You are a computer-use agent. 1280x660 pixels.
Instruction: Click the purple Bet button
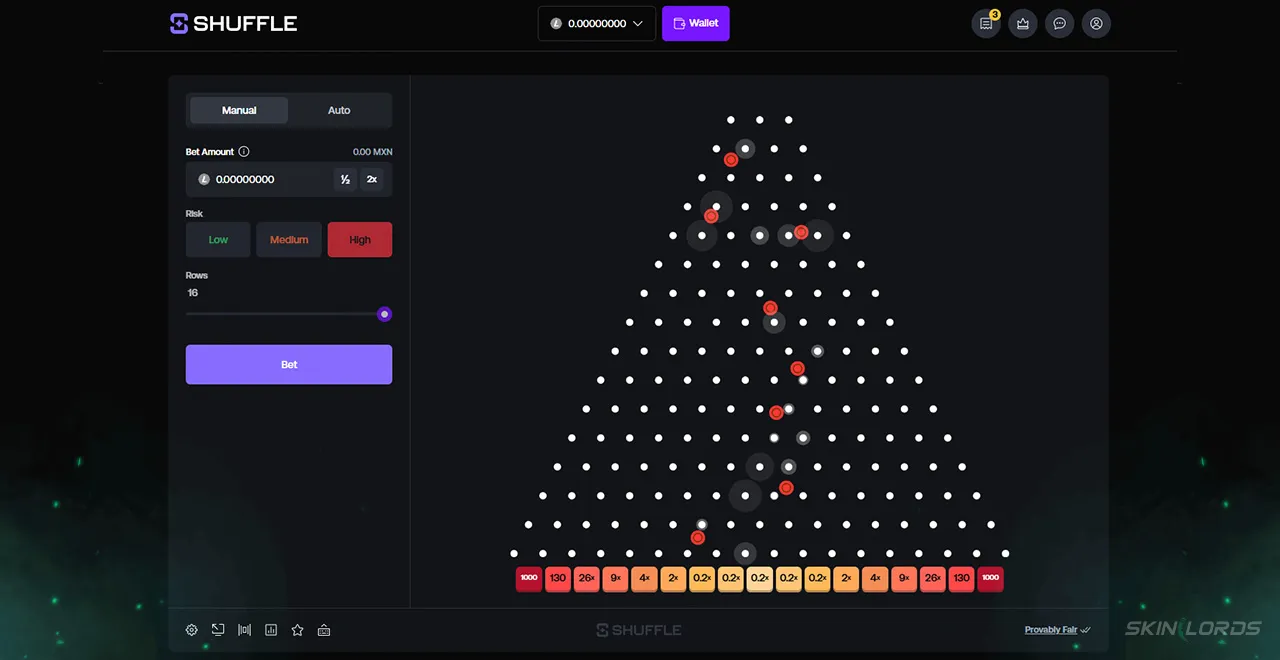click(x=289, y=365)
